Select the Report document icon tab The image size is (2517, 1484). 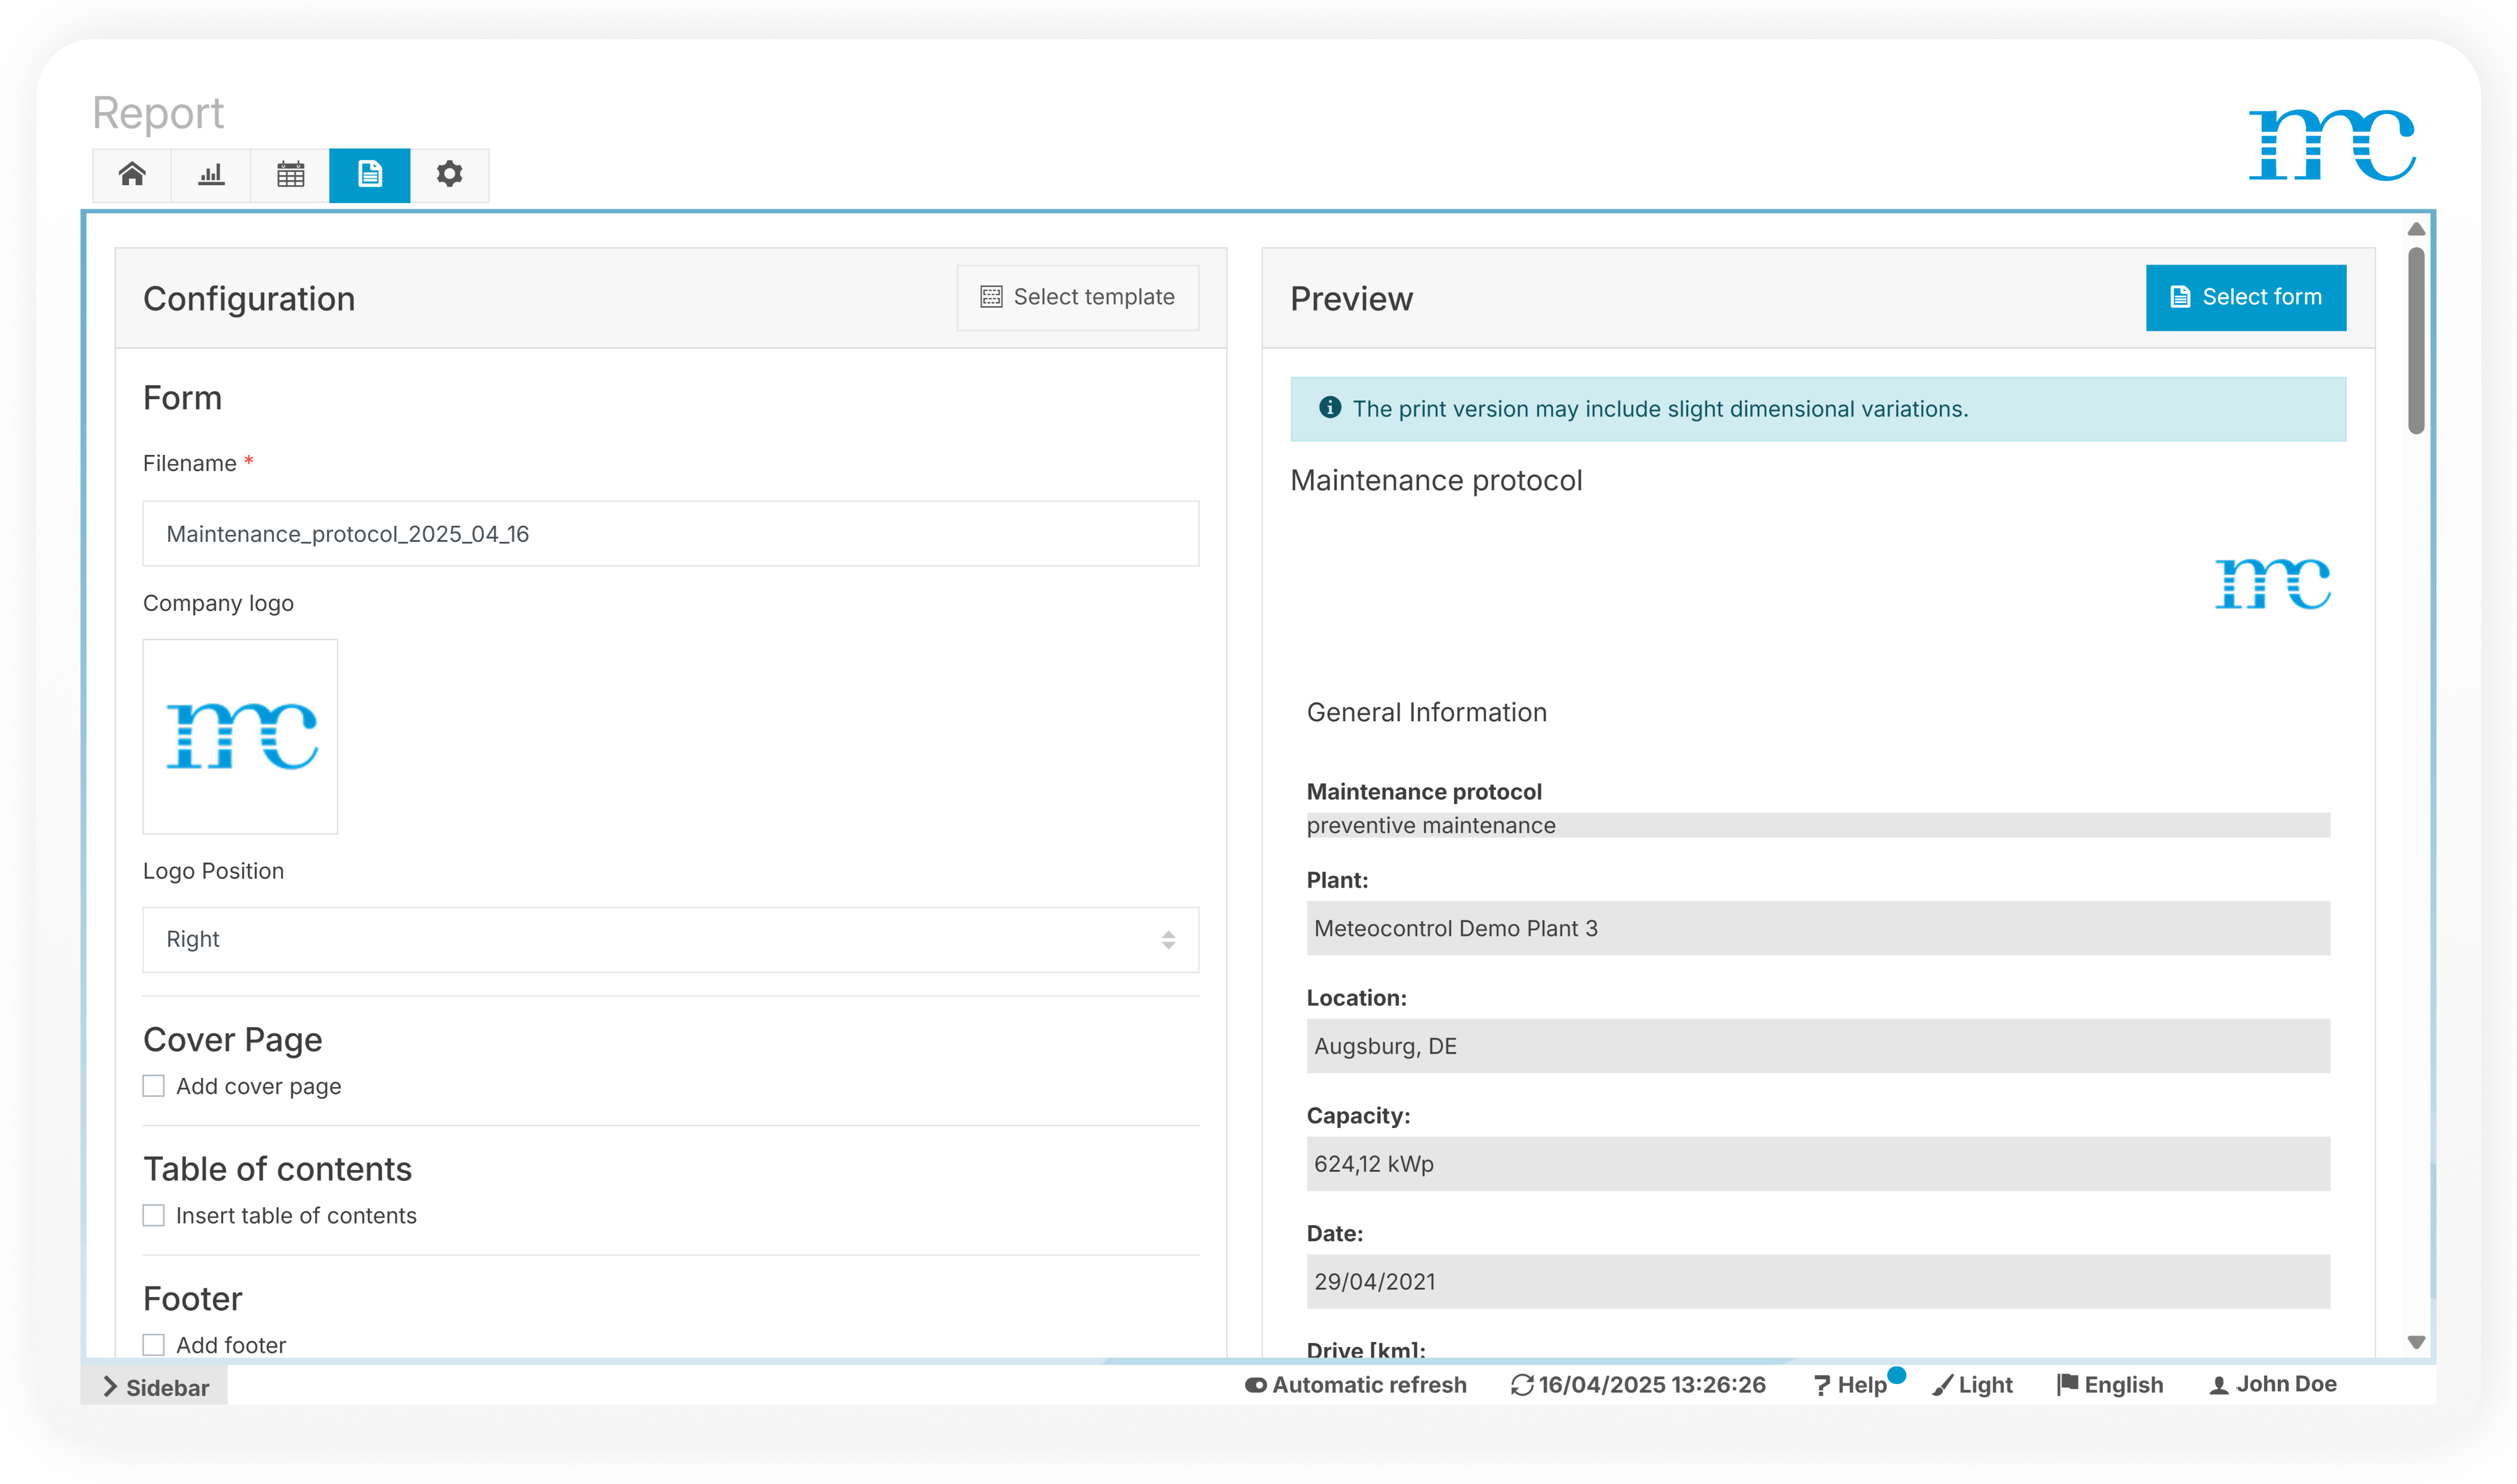pos(369,175)
